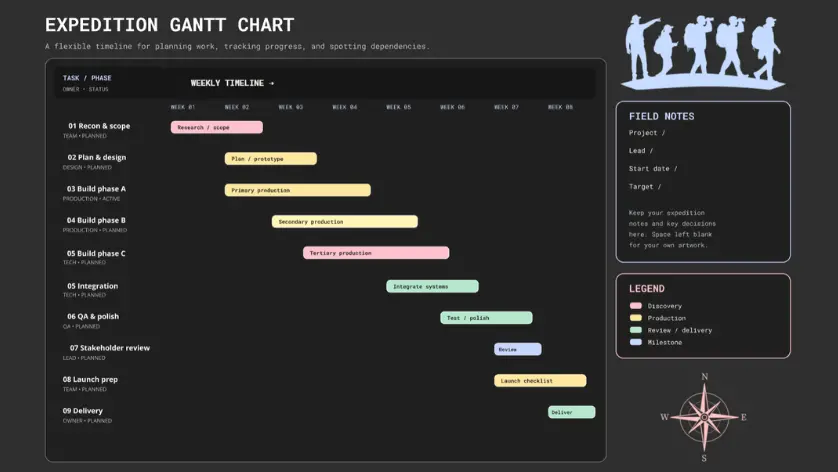Viewport: 838px width, 472px height.
Task: Click the WEEK 05 column header
Action: coord(399,107)
